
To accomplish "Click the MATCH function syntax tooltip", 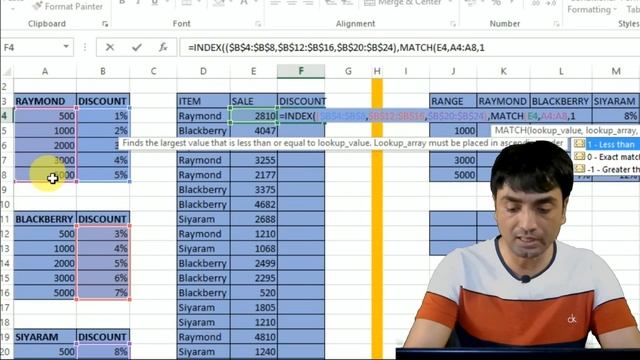I will 566,131.
